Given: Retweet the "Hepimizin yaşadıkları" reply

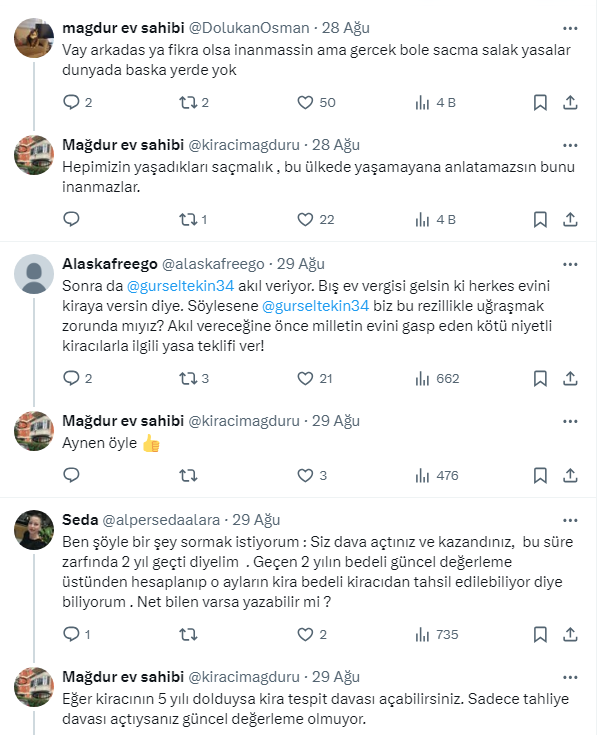Looking at the screenshot, I should 186,219.
